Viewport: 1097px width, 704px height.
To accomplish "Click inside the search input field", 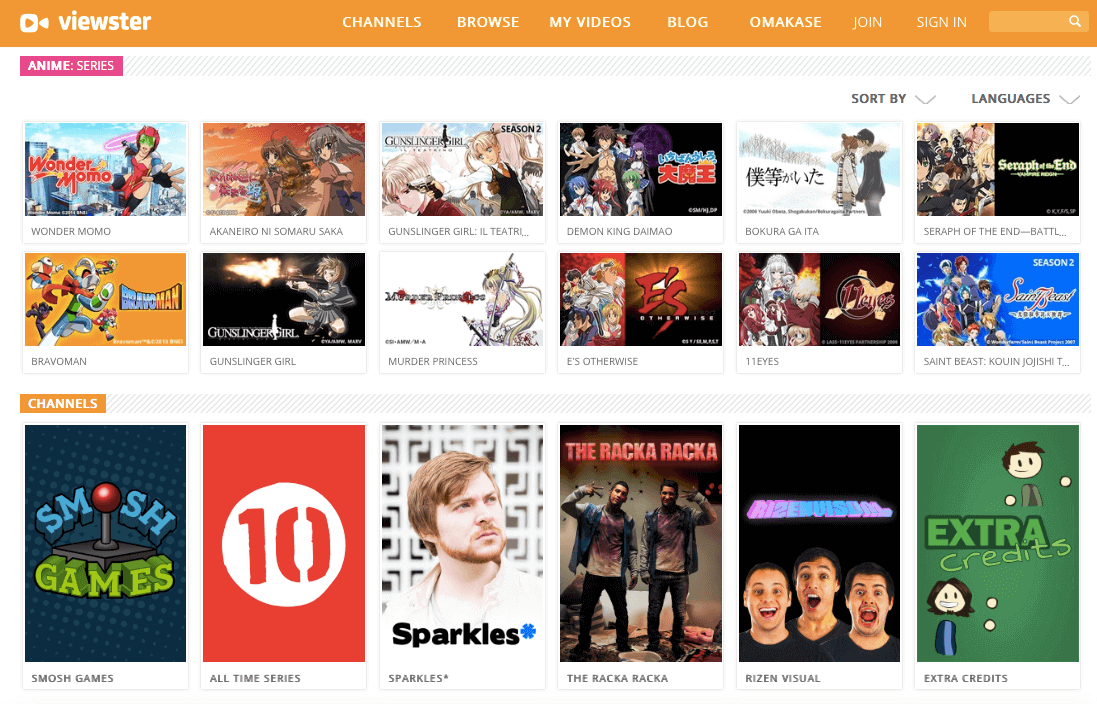I will coord(1028,22).
